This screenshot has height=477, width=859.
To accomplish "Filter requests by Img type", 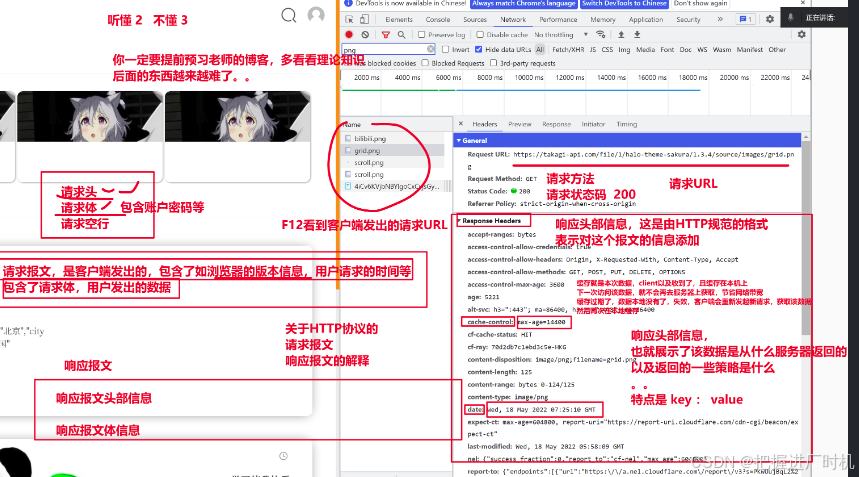I will 624,49.
